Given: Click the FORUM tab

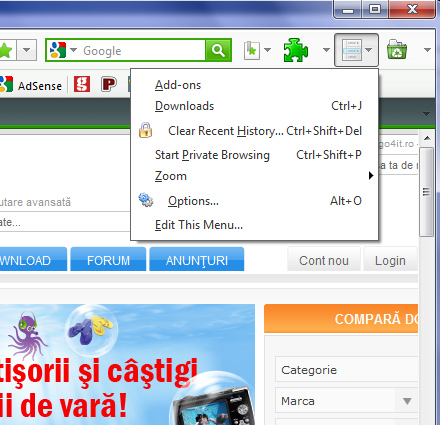Looking at the screenshot, I should point(108,260).
